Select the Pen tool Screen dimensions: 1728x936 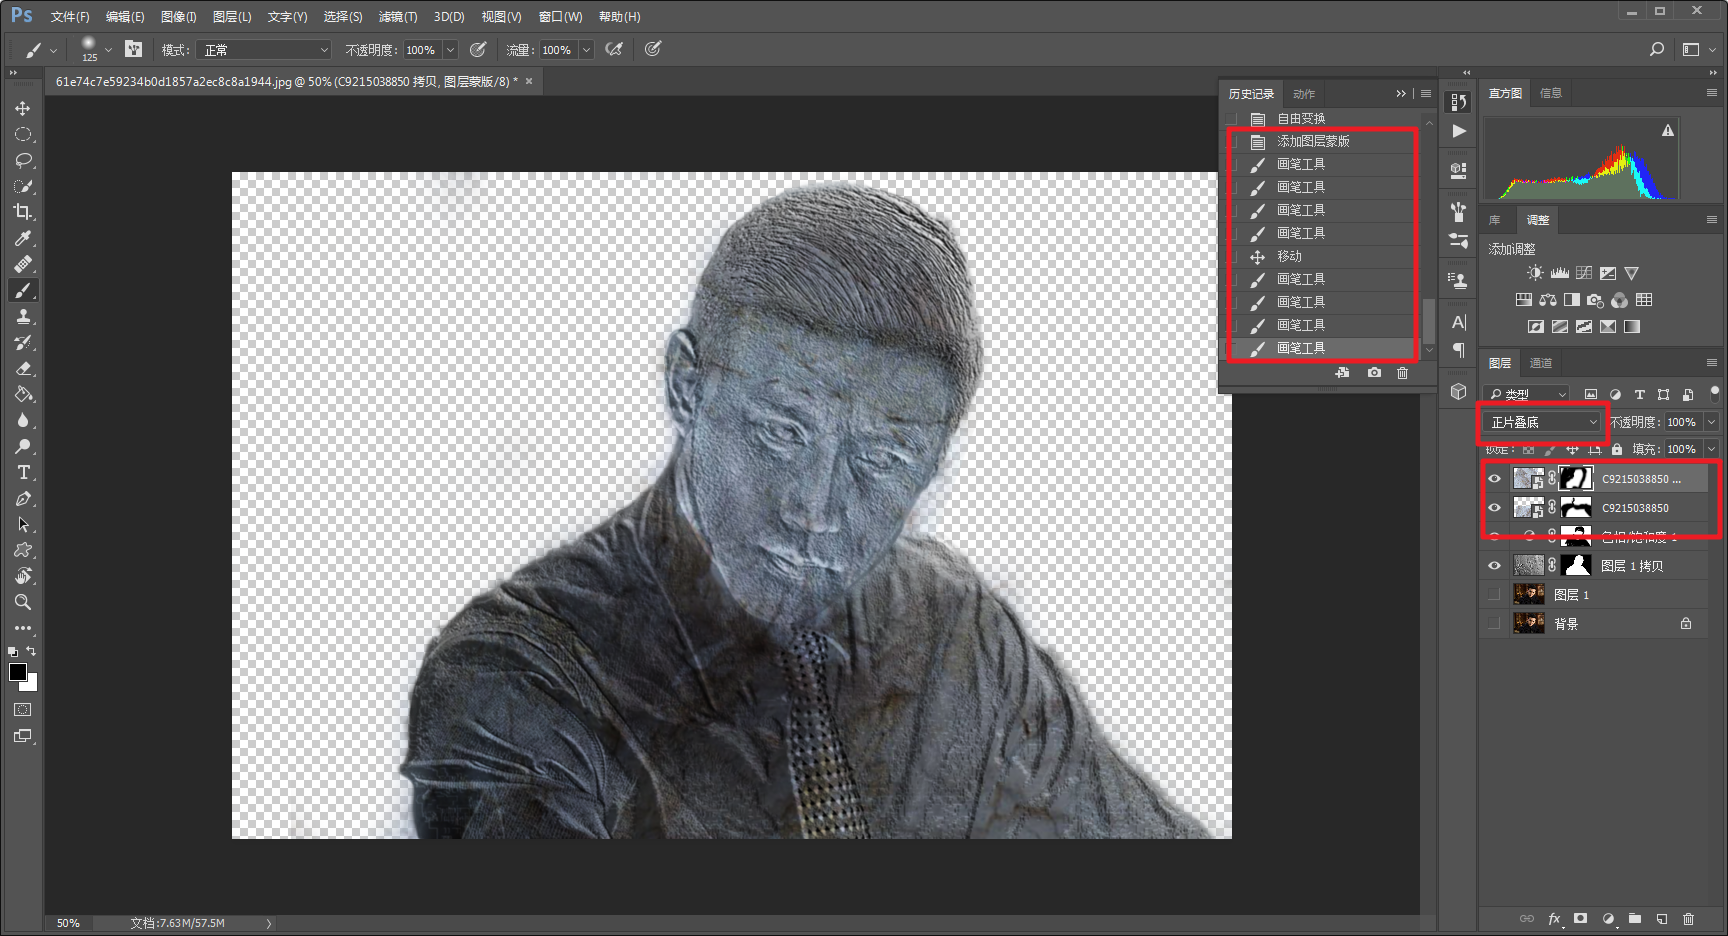[x=22, y=498]
